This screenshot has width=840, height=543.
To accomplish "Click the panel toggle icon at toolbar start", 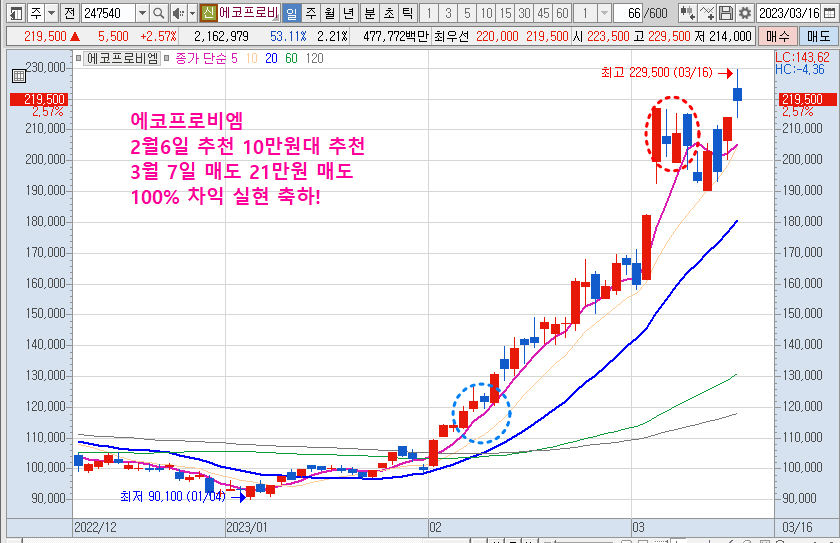I will (17, 13).
